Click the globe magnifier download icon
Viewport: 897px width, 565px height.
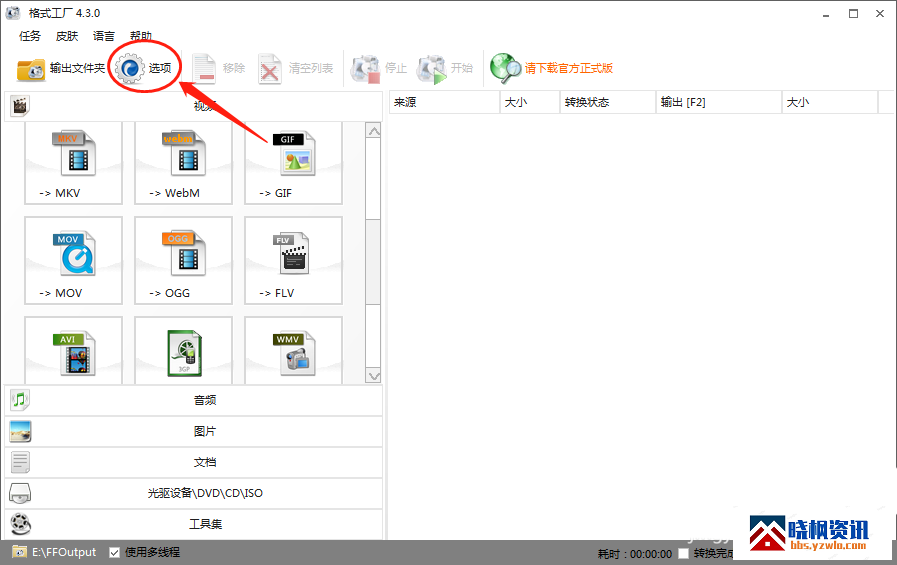505,68
